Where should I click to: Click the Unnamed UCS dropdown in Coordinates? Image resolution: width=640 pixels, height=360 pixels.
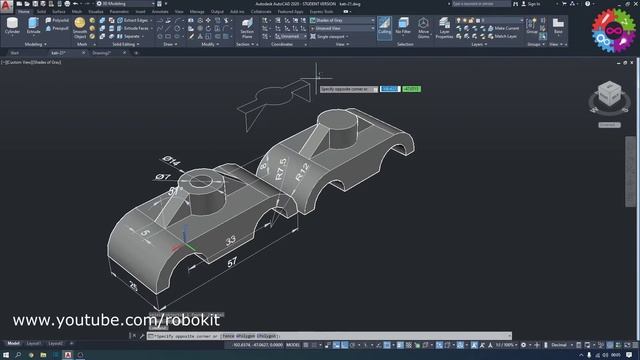pos(291,36)
